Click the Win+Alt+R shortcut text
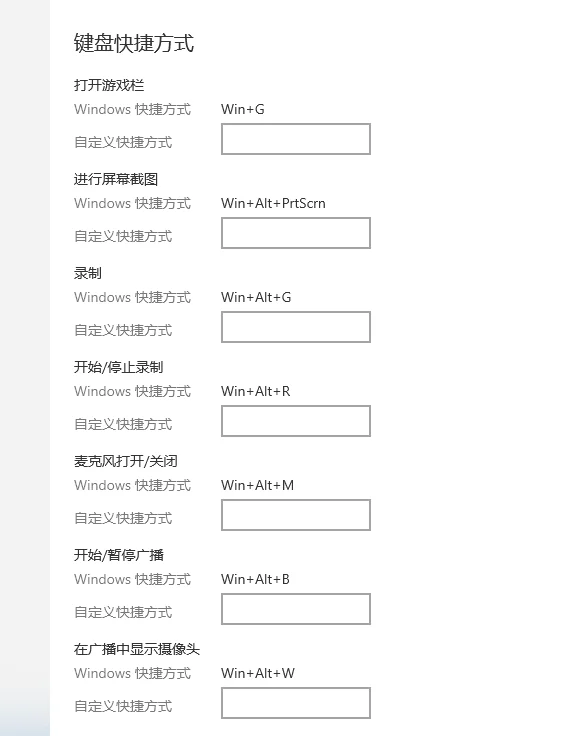The width and height of the screenshot is (576, 736). 256,391
